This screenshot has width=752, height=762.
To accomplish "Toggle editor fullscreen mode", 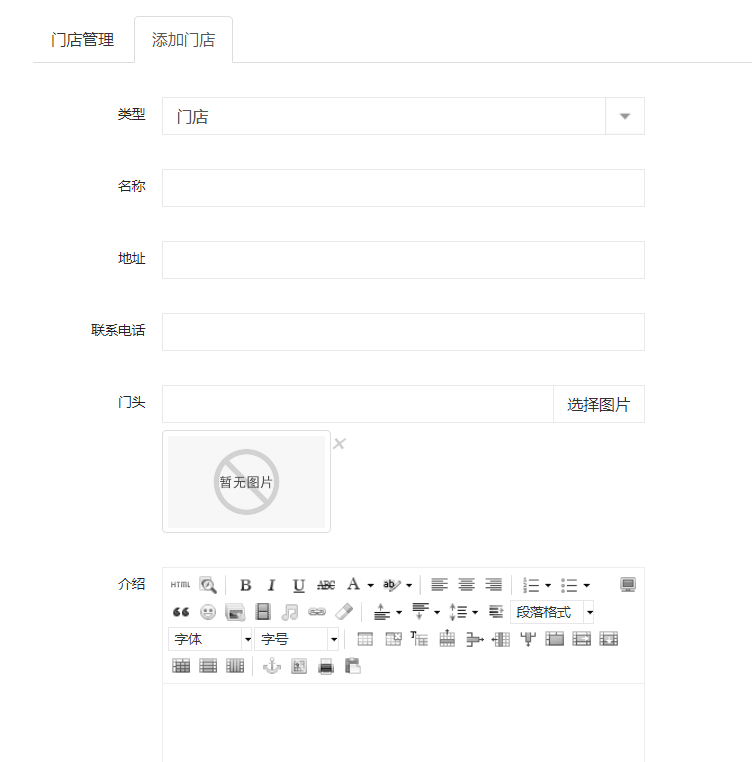I will [x=628, y=584].
